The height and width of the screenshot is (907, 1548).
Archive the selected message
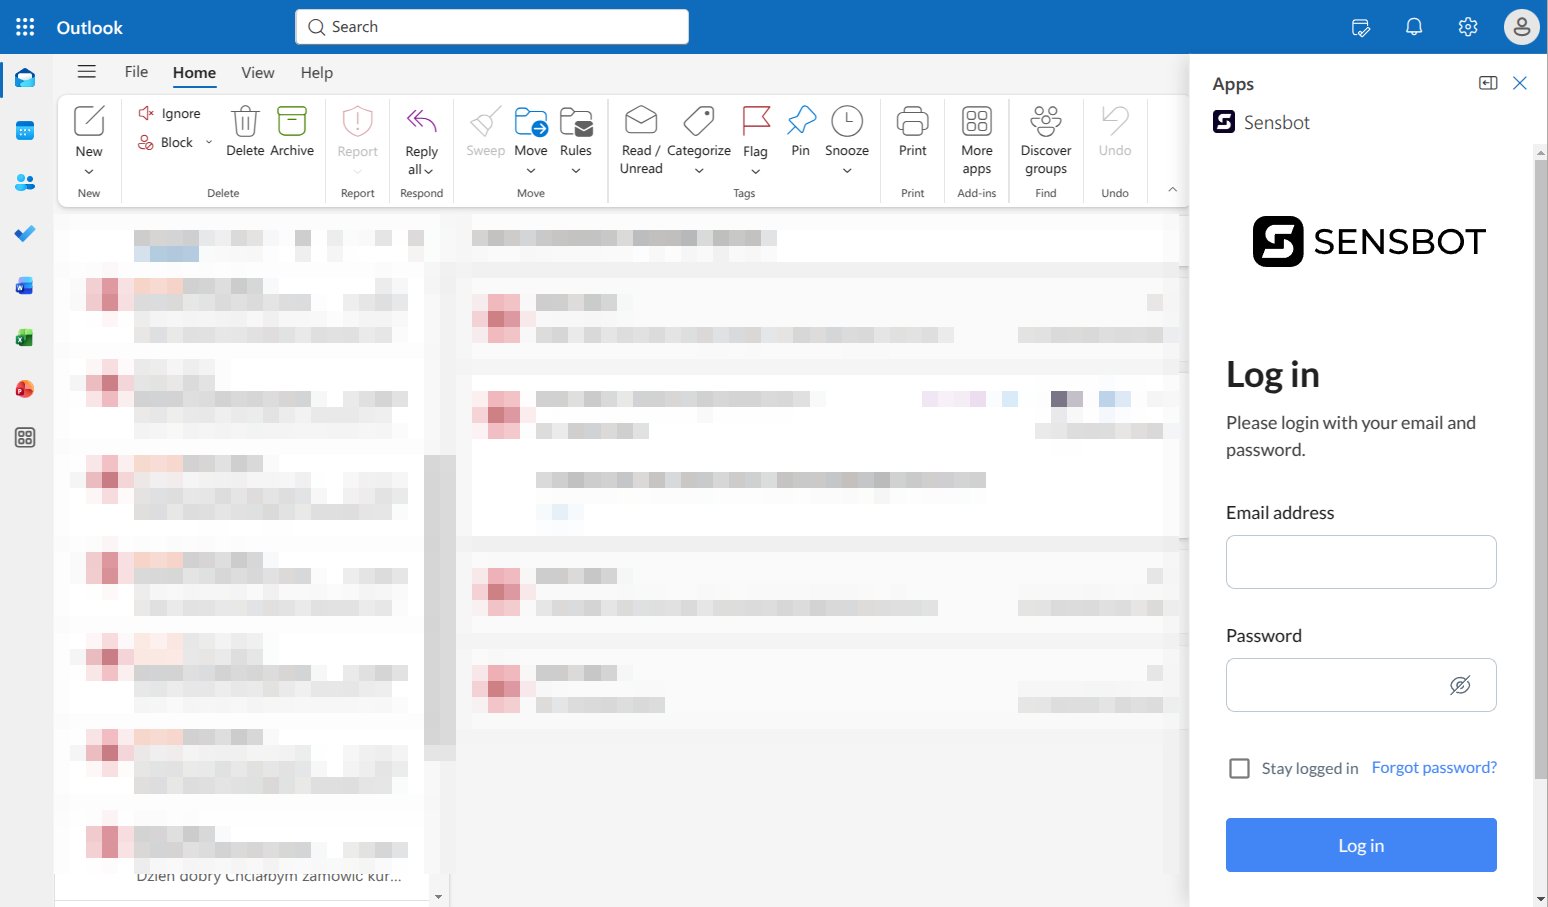click(292, 131)
